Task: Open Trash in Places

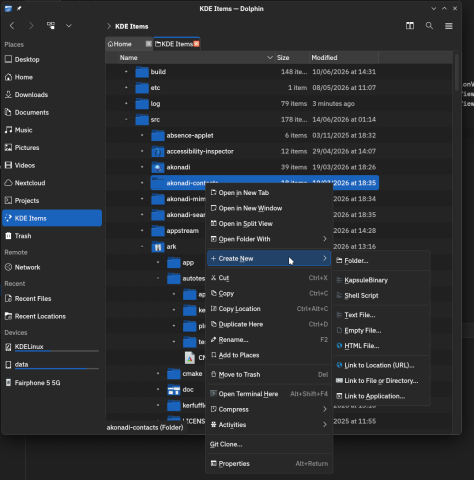Action: click(52, 236)
